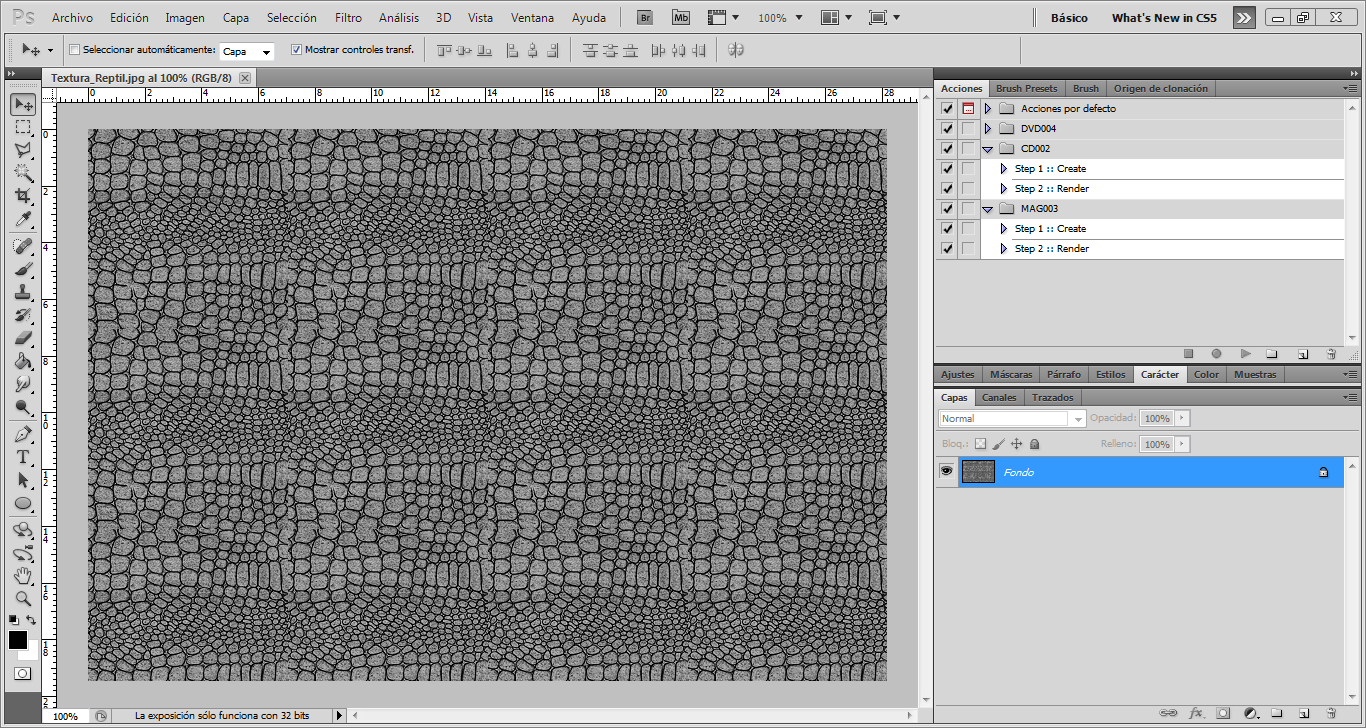The width and height of the screenshot is (1366, 728).
Task: Open the Imagen menu
Action: coord(185,18)
